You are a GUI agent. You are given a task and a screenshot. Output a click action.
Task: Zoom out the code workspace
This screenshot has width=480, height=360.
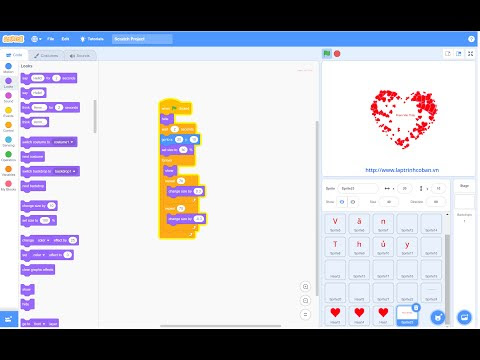click(x=305, y=301)
